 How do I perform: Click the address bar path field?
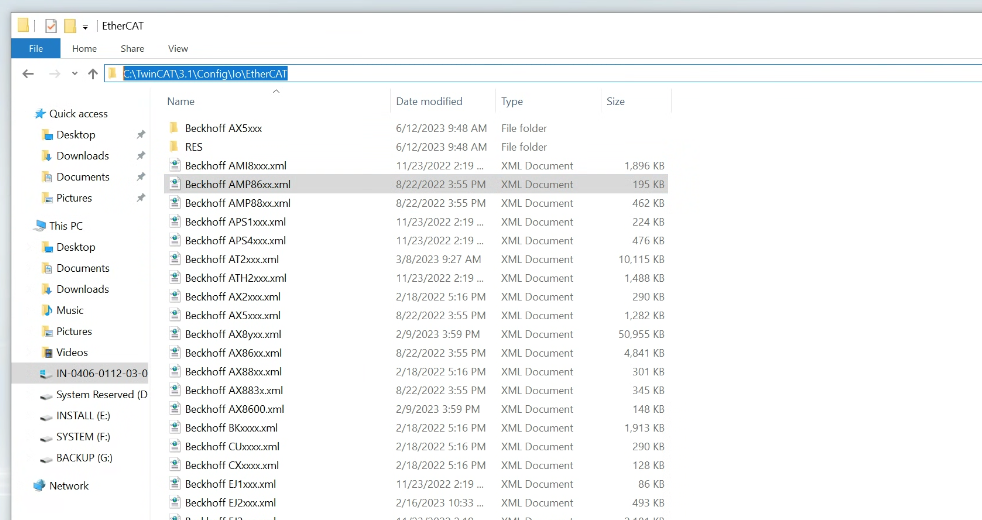pos(543,74)
